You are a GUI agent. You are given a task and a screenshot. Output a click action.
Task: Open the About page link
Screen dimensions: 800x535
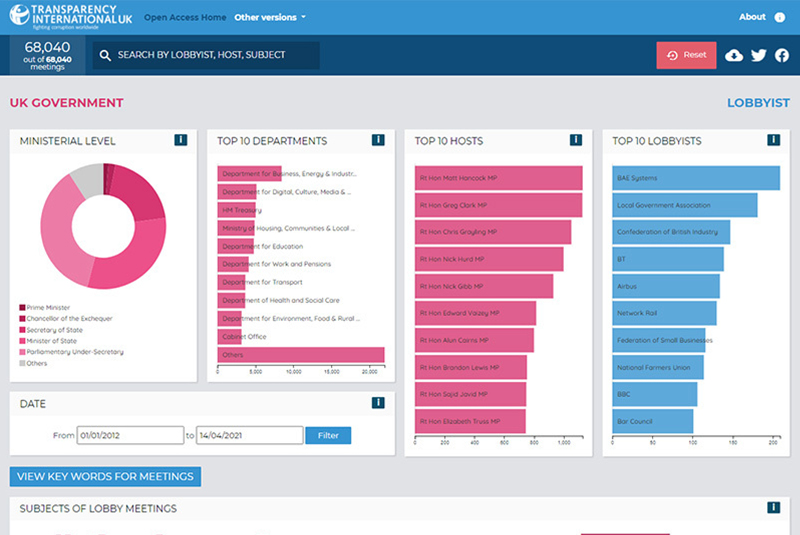coord(752,17)
